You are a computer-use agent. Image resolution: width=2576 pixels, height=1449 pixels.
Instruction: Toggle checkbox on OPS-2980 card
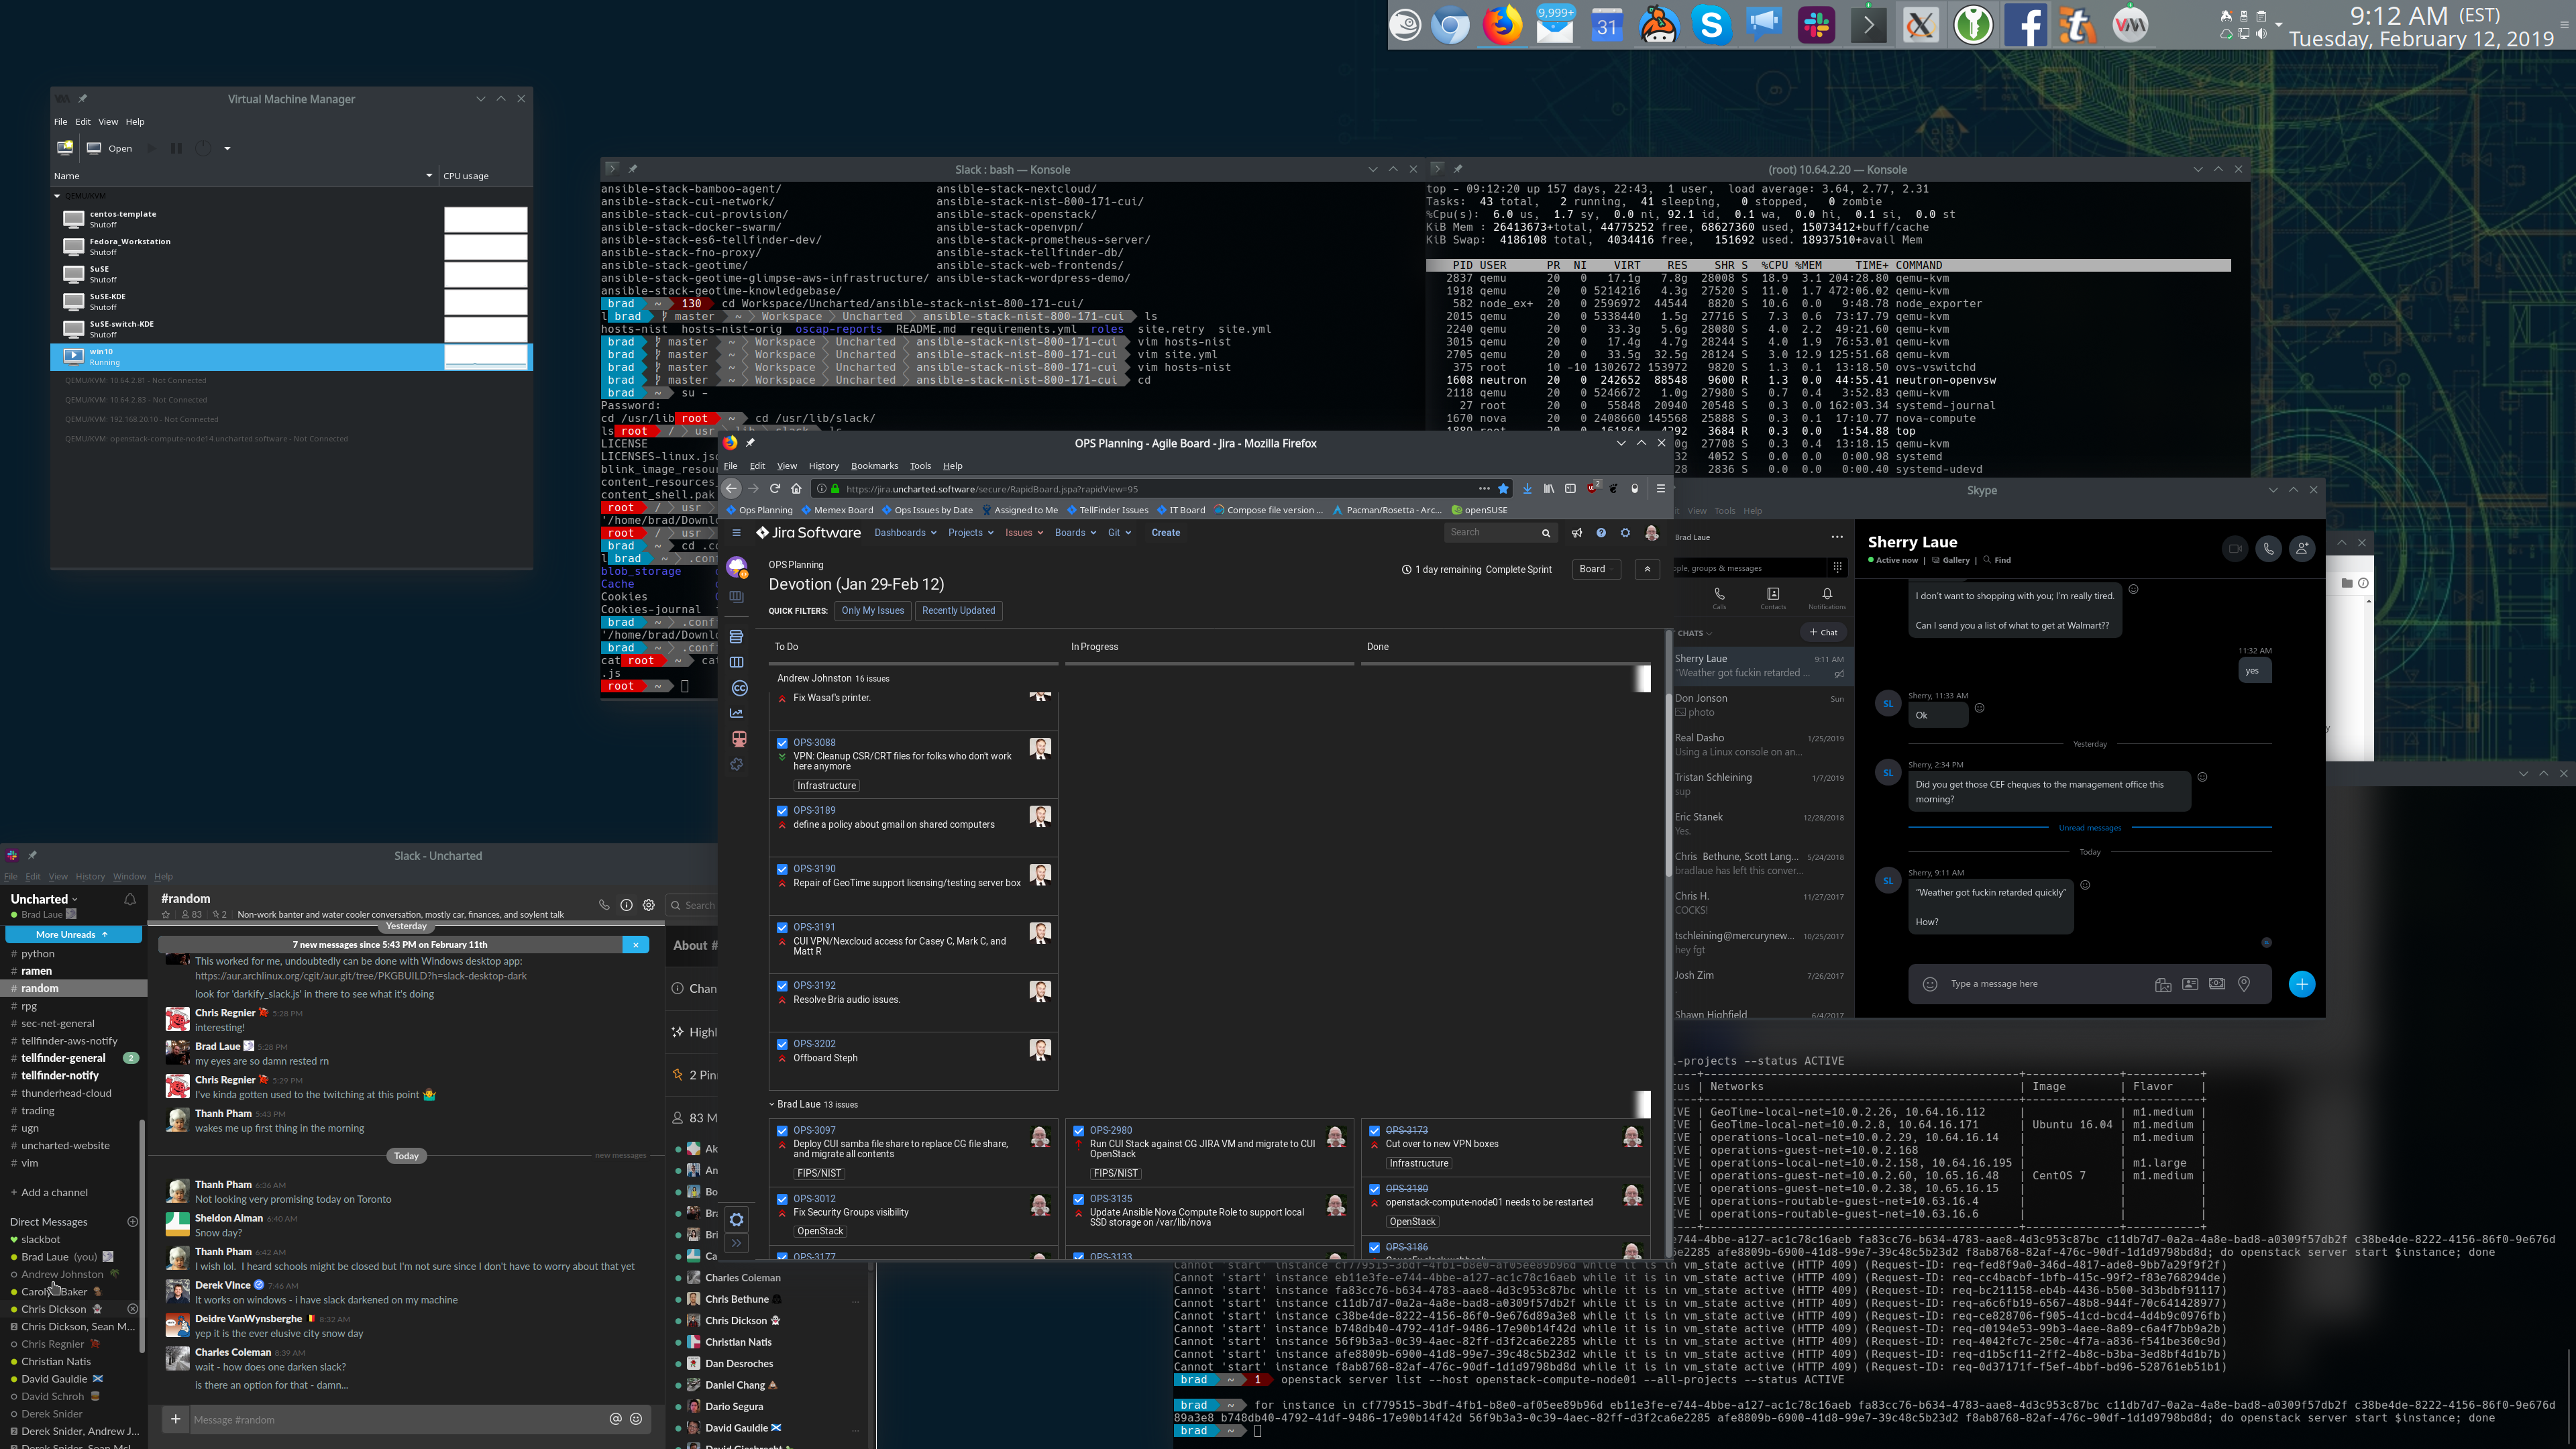[x=1078, y=1131]
